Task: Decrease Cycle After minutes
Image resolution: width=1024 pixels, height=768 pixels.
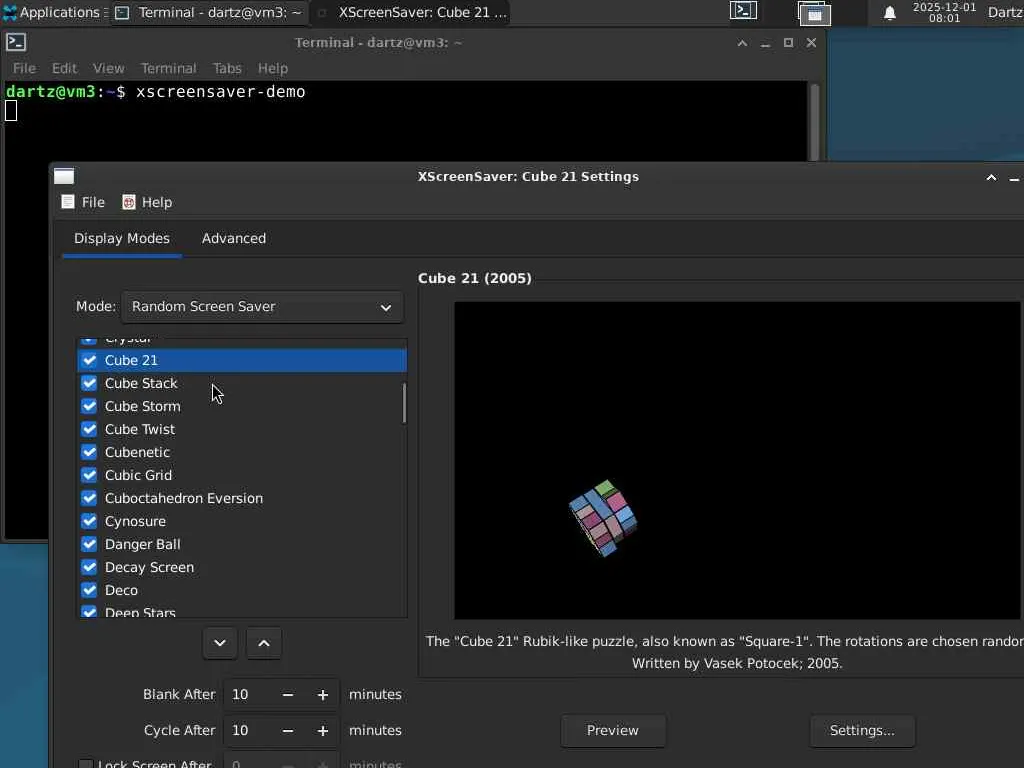Action: click(288, 731)
